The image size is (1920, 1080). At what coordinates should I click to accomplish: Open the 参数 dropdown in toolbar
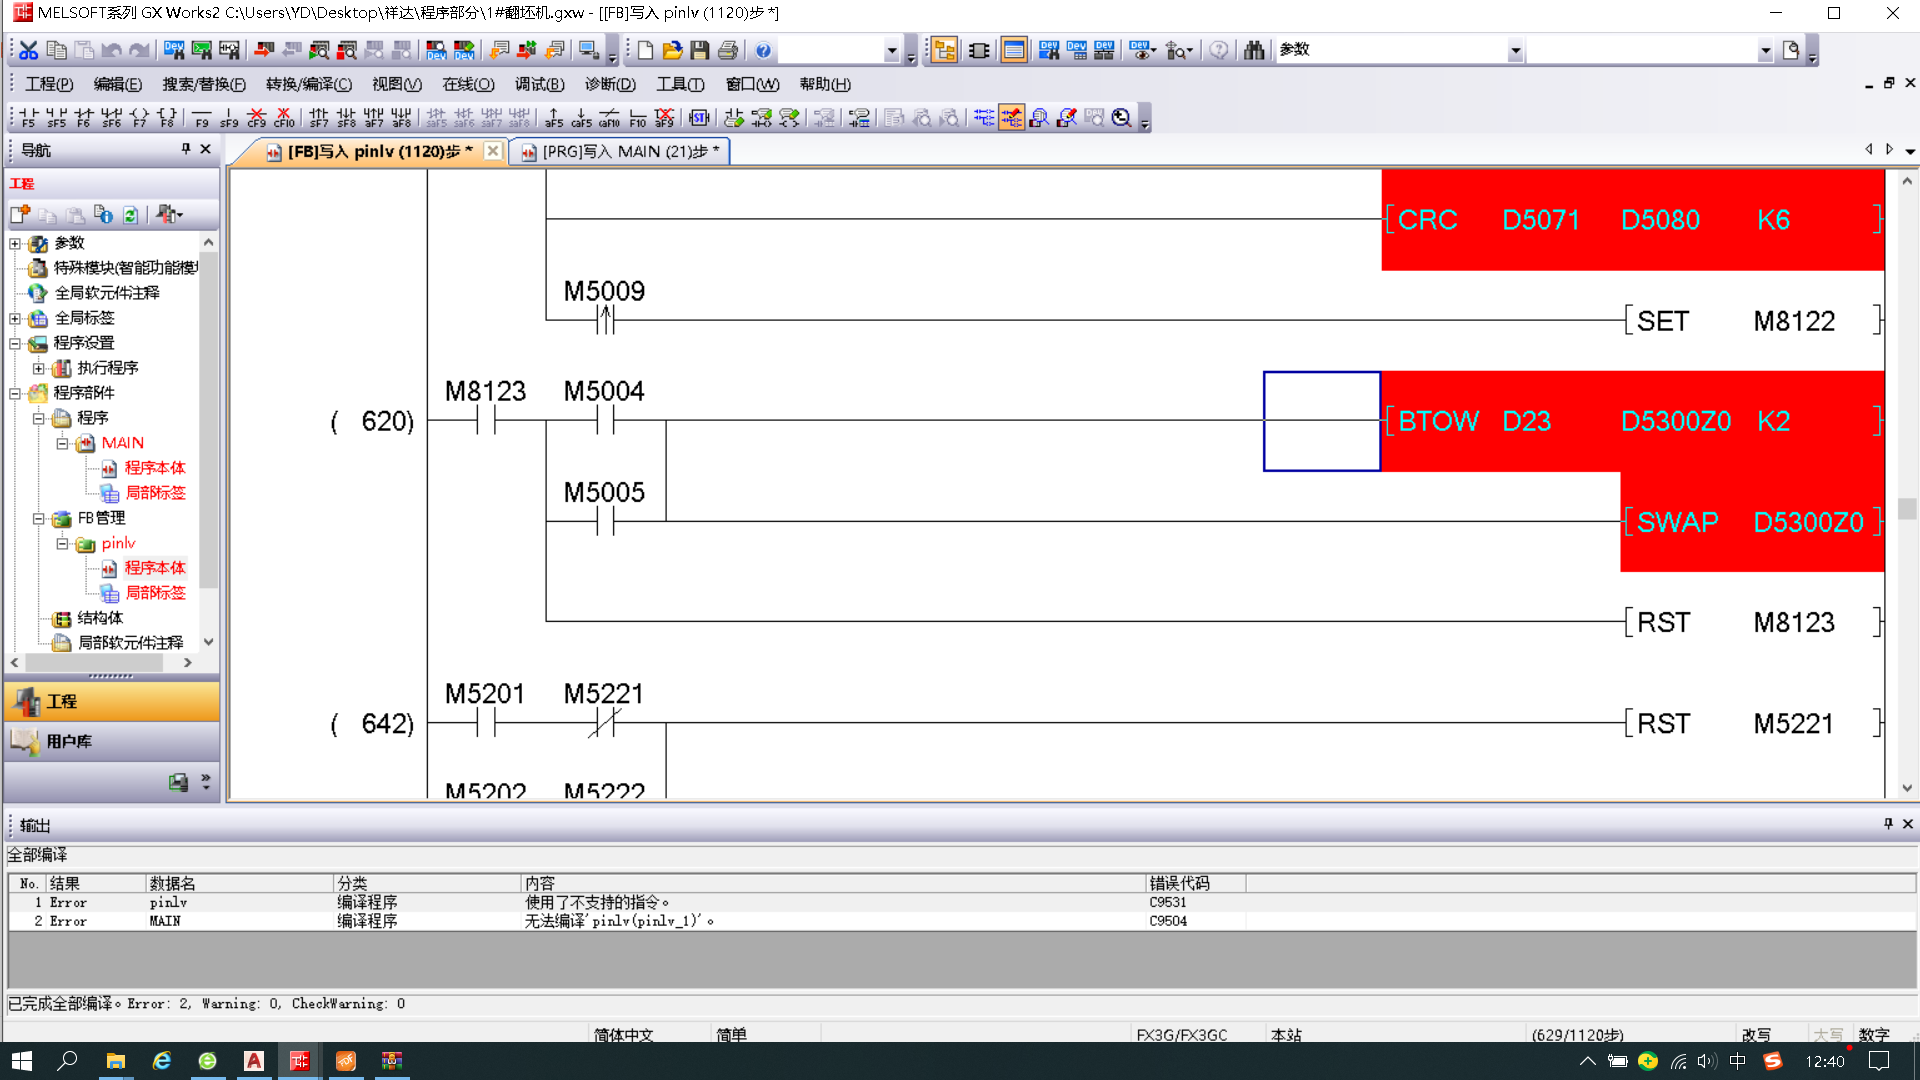(1516, 50)
